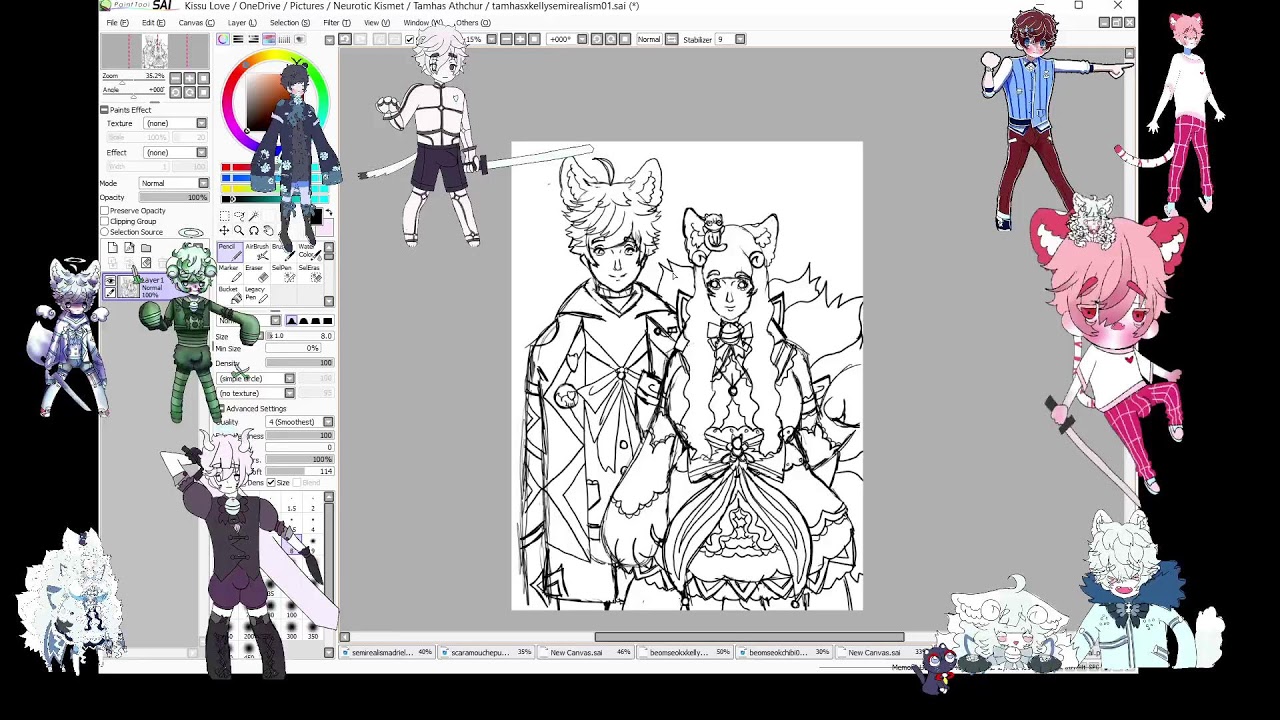The width and height of the screenshot is (1280, 720).
Task: Click the navigator zoom-out minus button
Action: click(x=175, y=78)
